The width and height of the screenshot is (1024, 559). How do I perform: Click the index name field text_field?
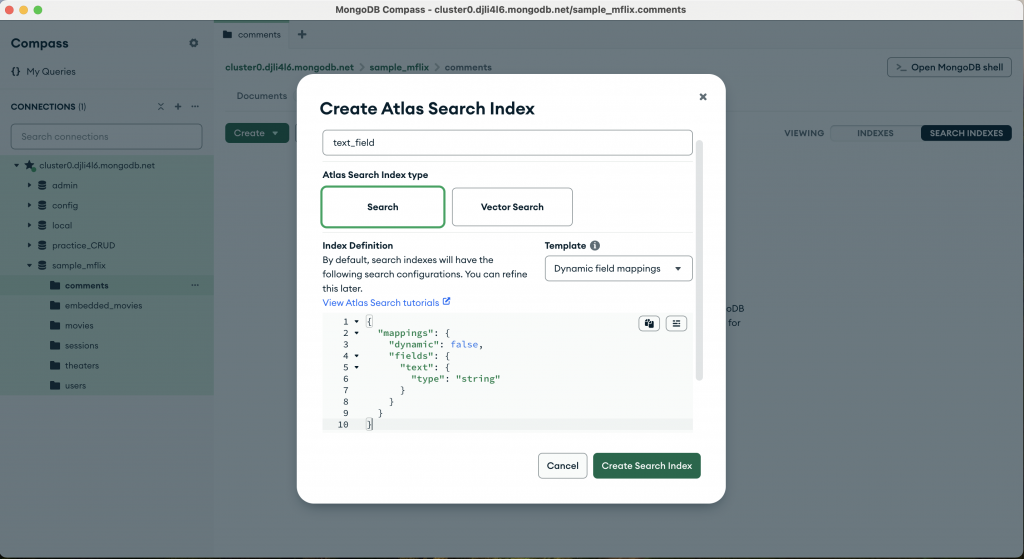(507, 142)
